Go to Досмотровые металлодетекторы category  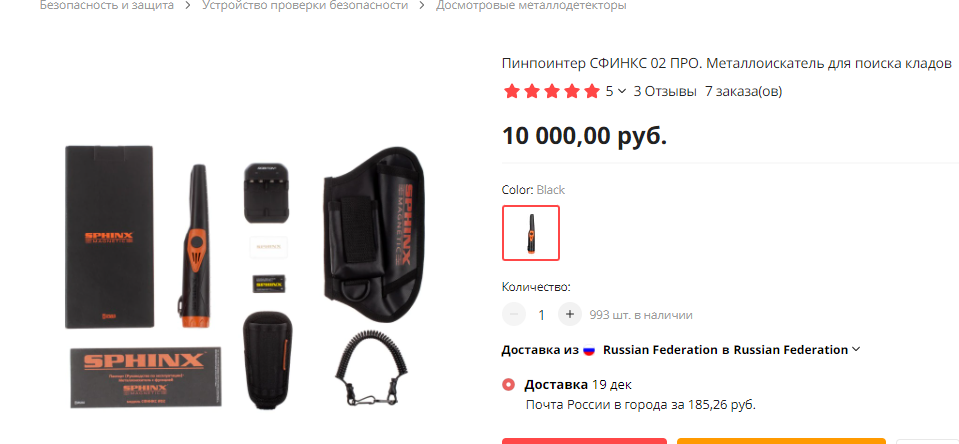click(531, 6)
